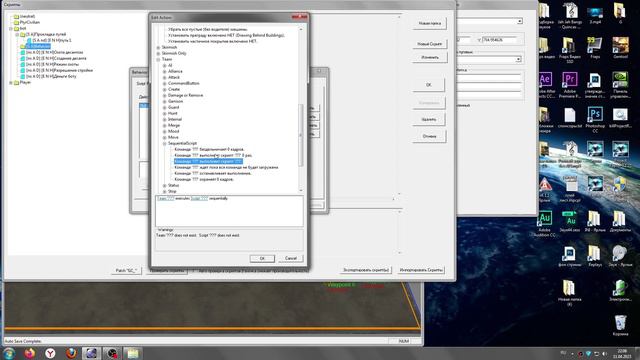
Task: Select the Merge category label
Action: [174, 125]
